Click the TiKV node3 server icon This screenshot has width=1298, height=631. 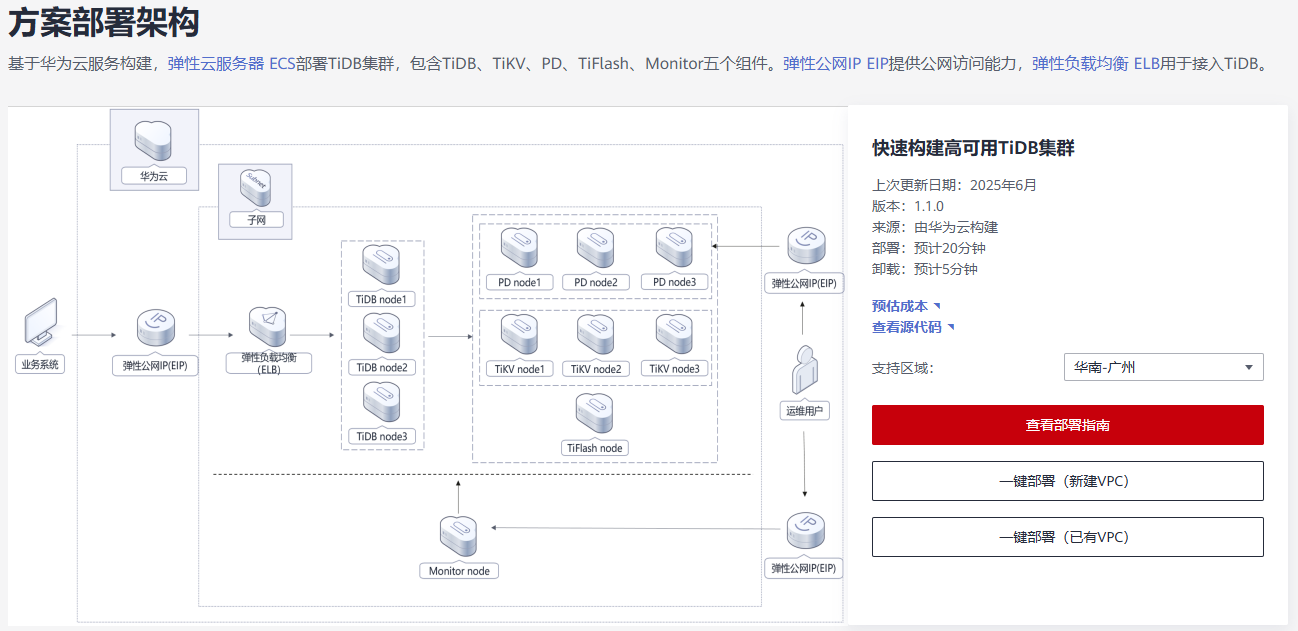click(x=674, y=335)
